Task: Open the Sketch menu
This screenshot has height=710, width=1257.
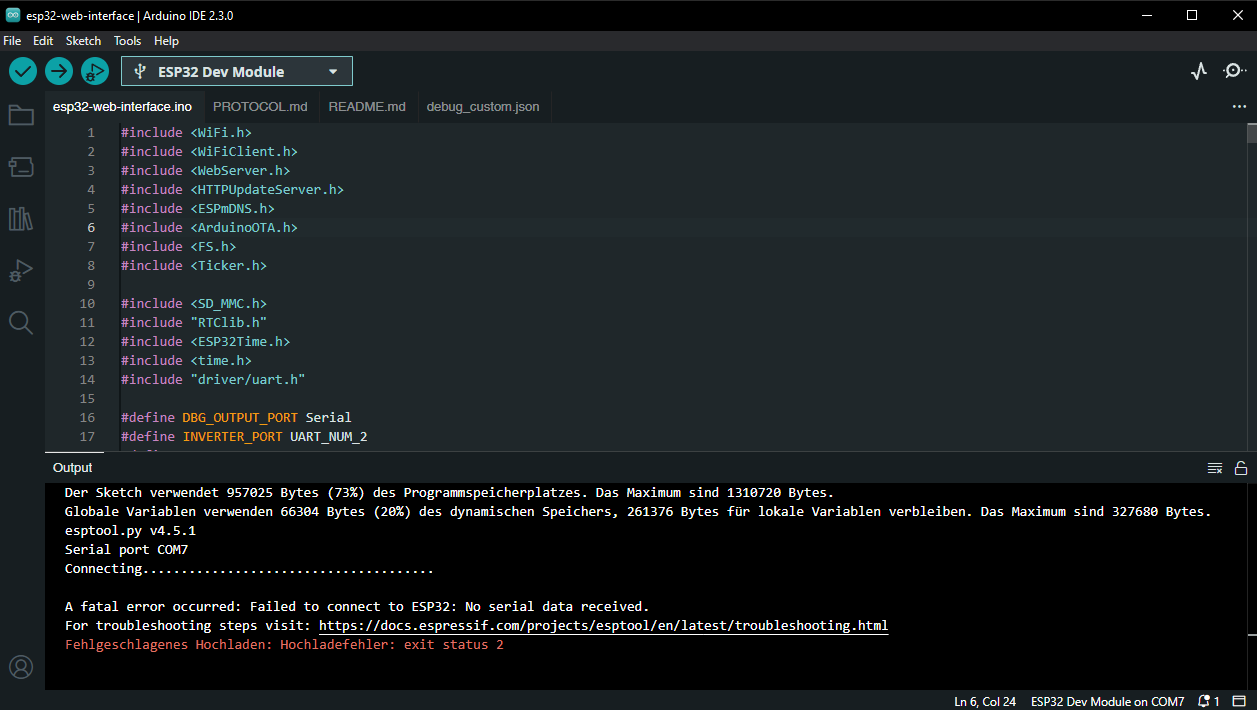Action: [x=83, y=41]
